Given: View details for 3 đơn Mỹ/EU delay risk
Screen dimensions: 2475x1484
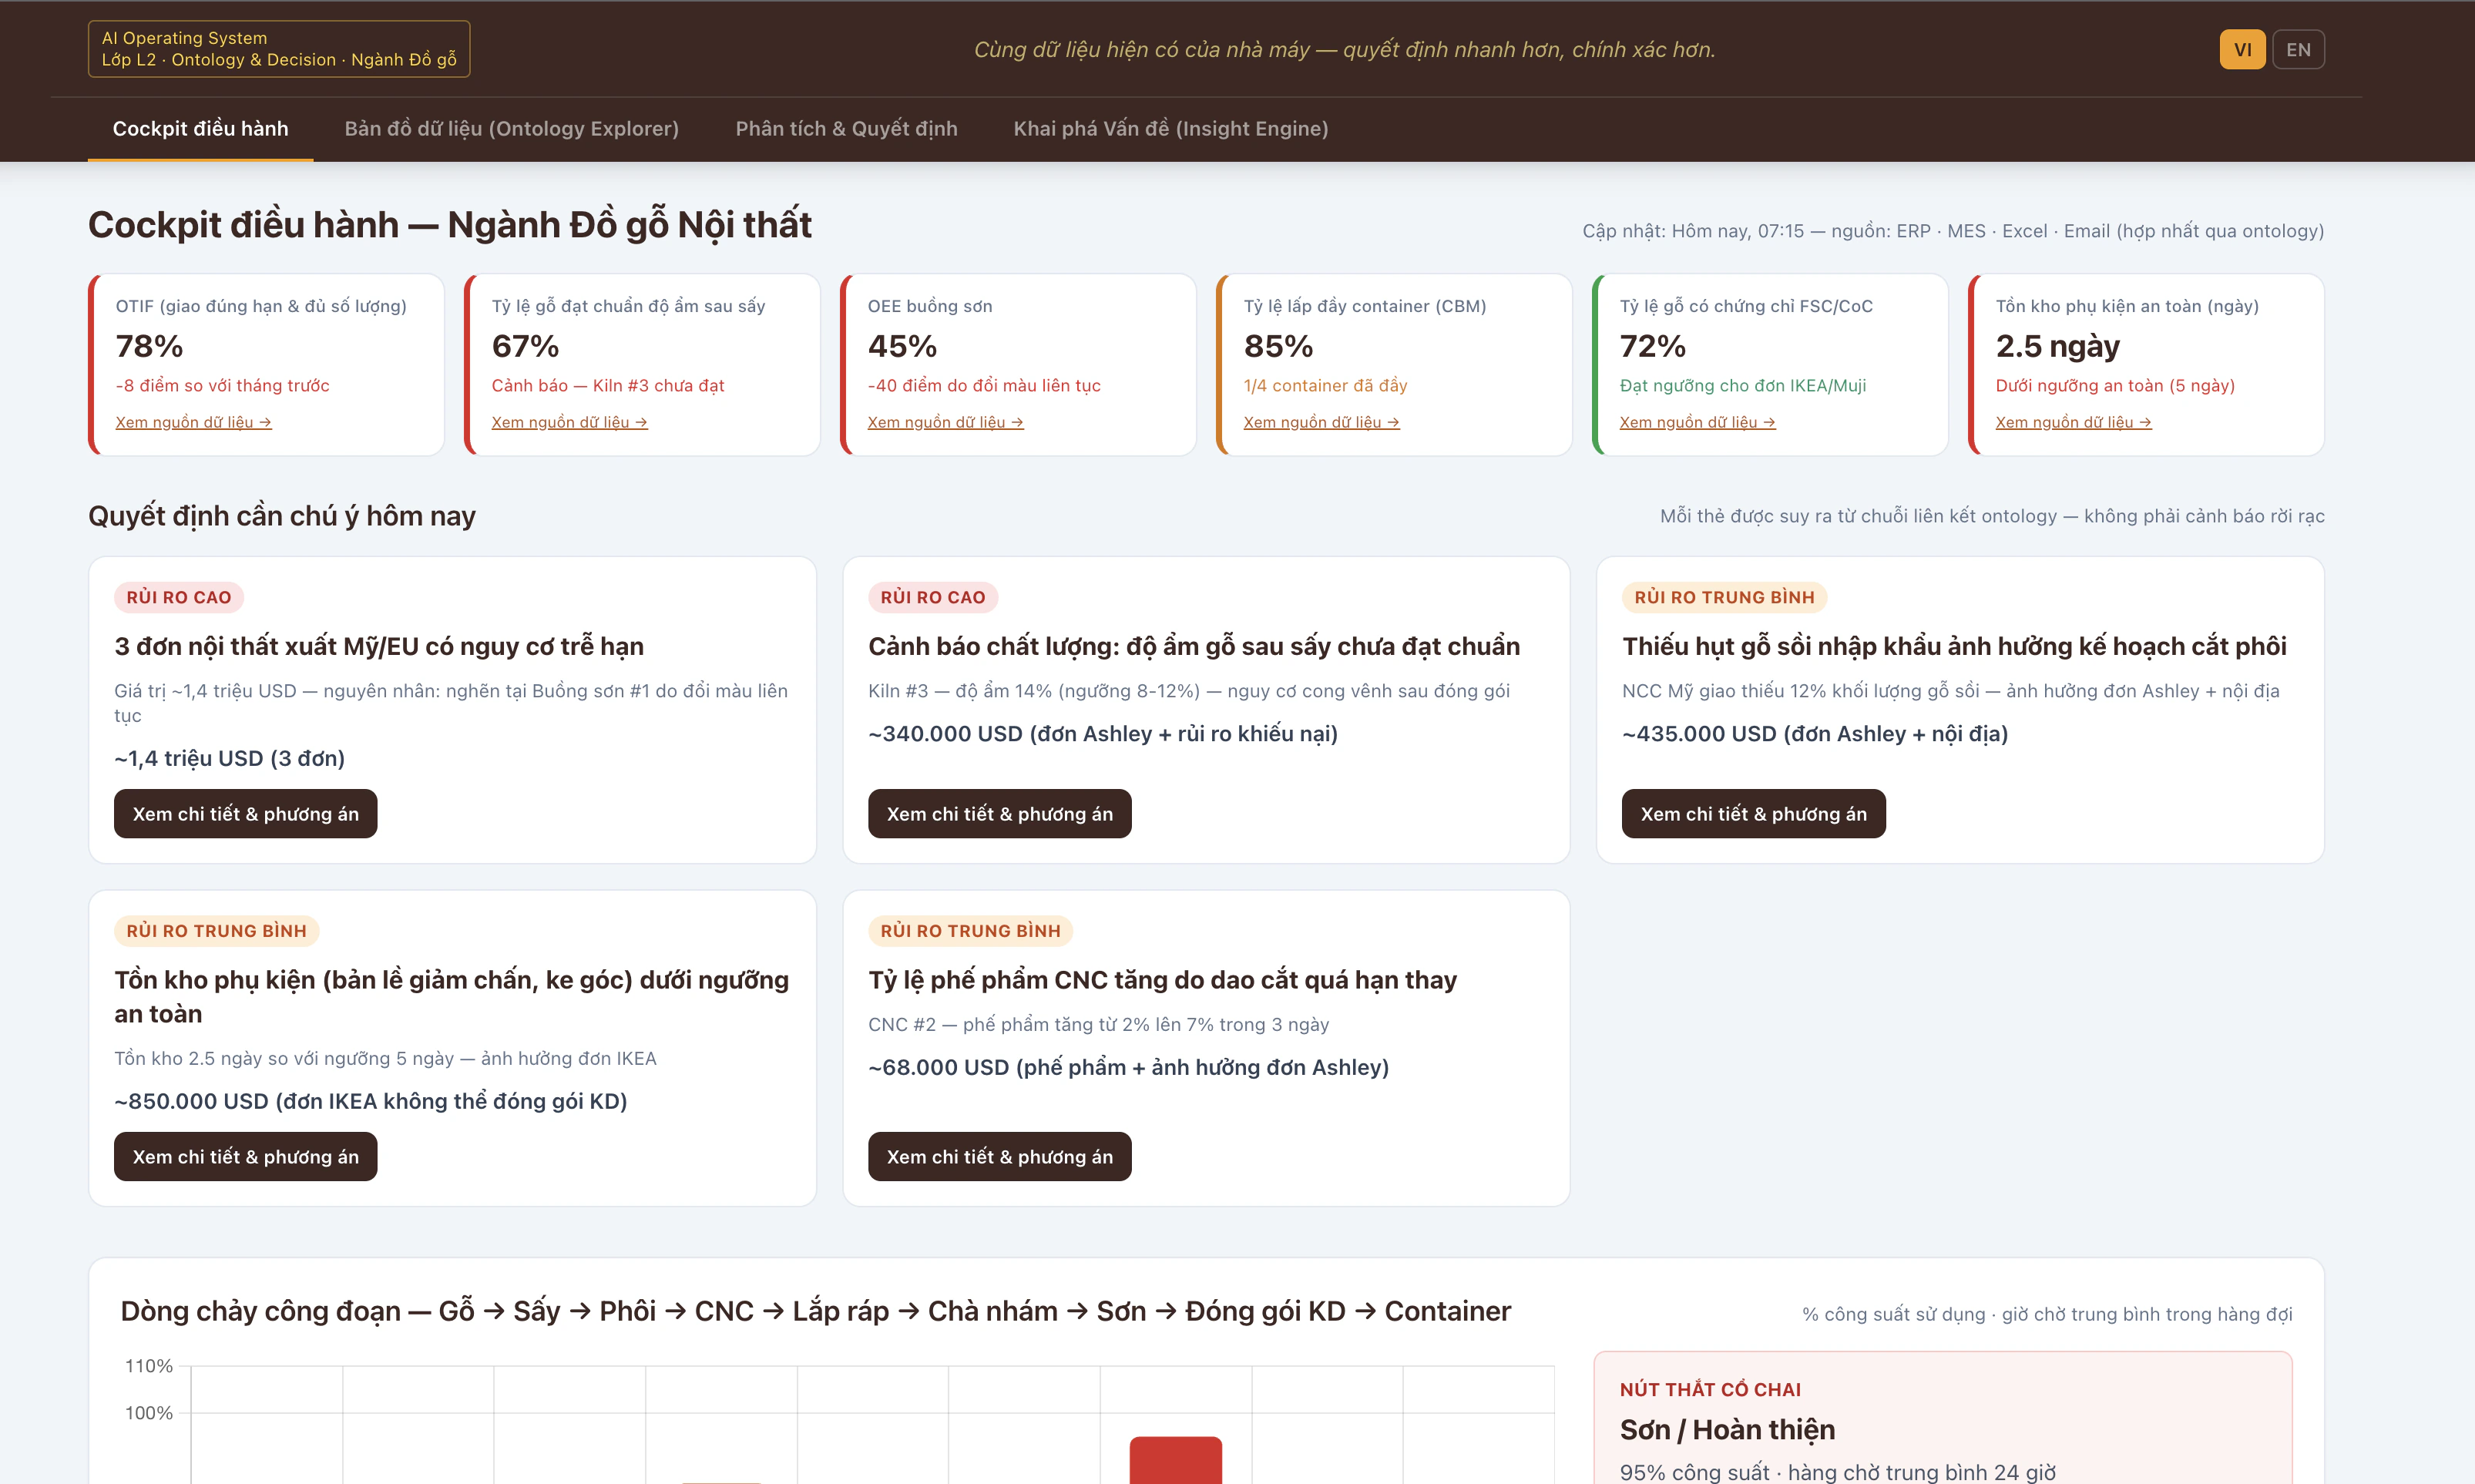Looking at the screenshot, I should (x=245, y=814).
